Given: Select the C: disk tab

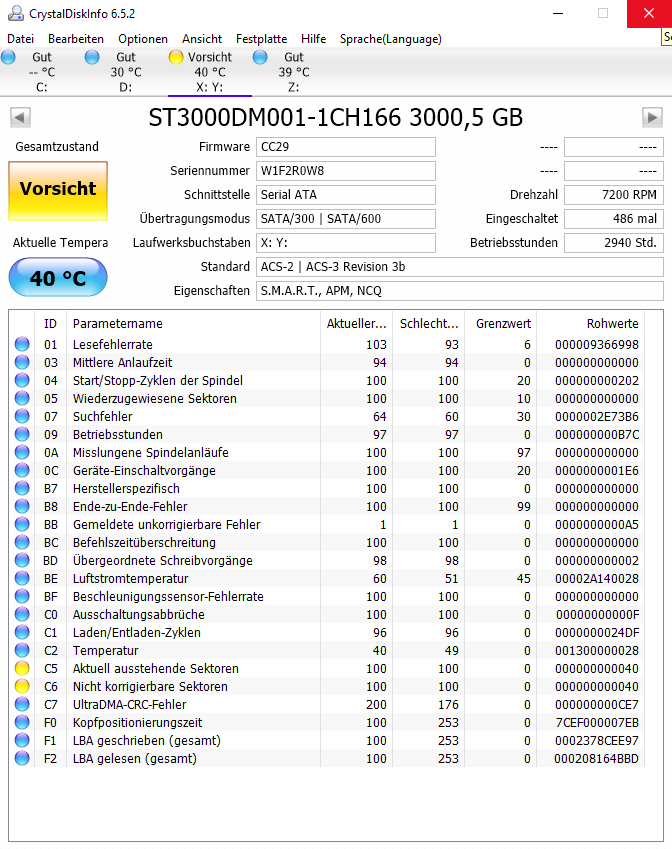Looking at the screenshot, I should (x=42, y=72).
